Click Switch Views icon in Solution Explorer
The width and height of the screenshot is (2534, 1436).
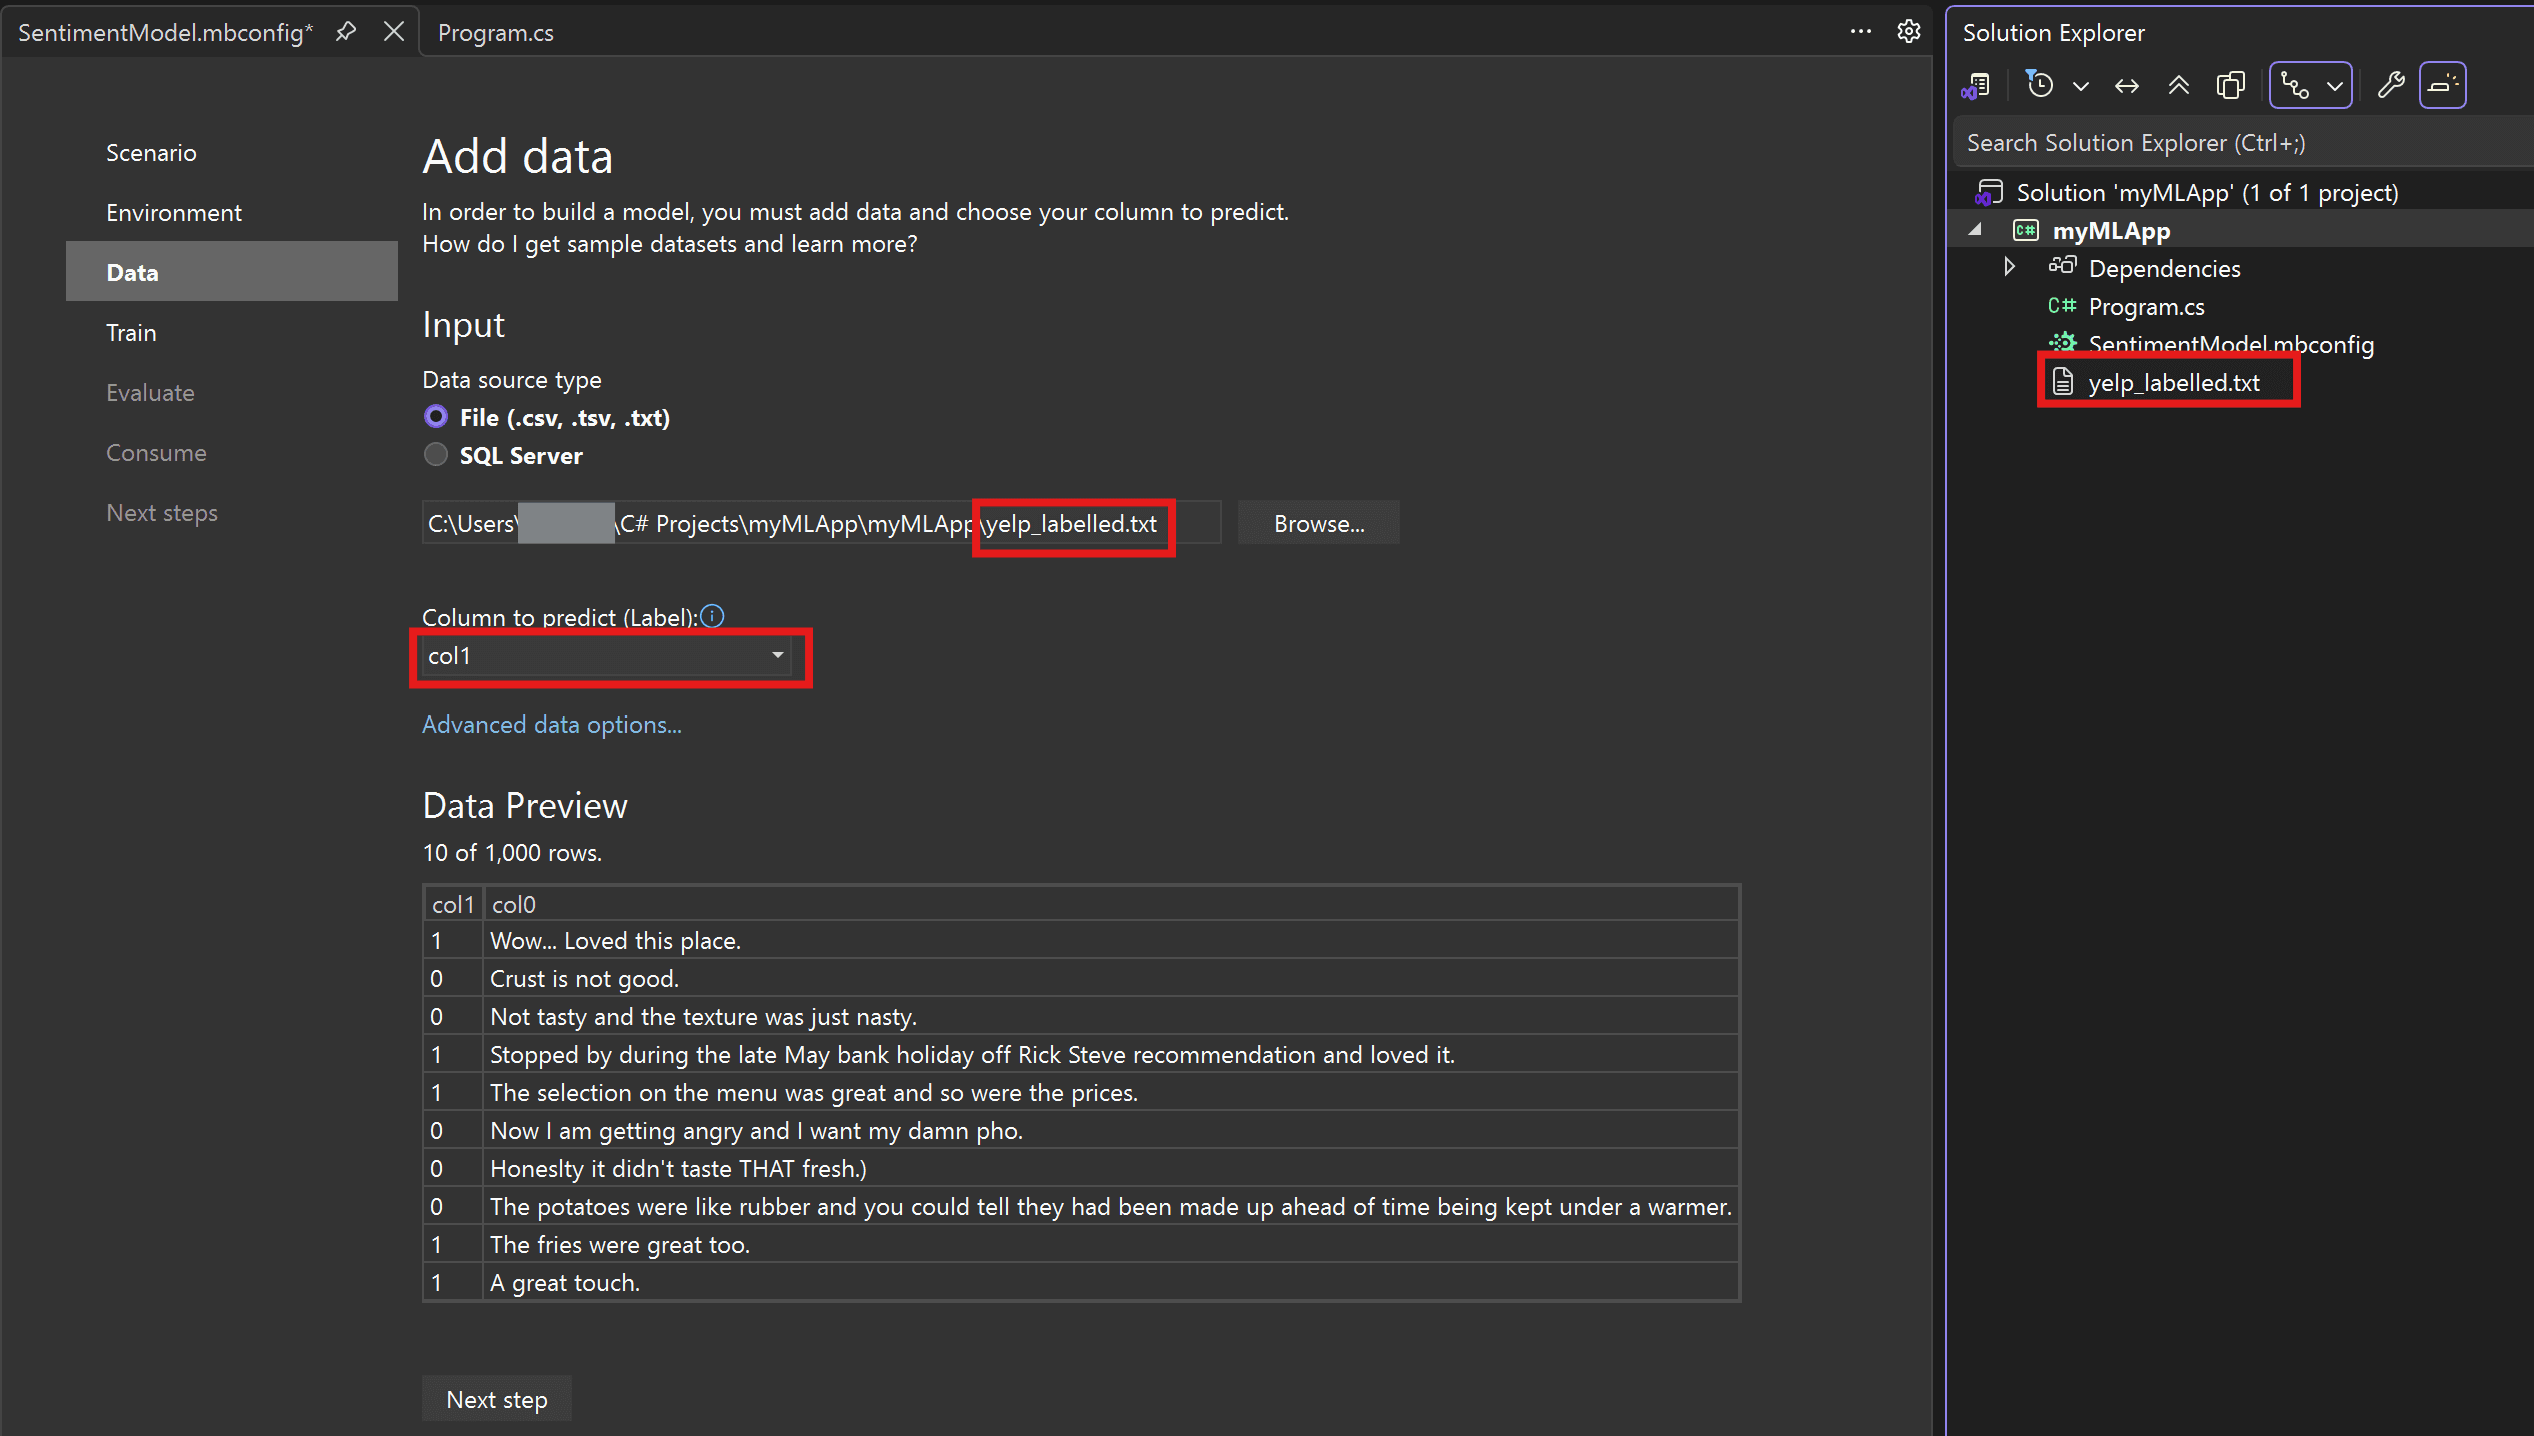click(1976, 86)
